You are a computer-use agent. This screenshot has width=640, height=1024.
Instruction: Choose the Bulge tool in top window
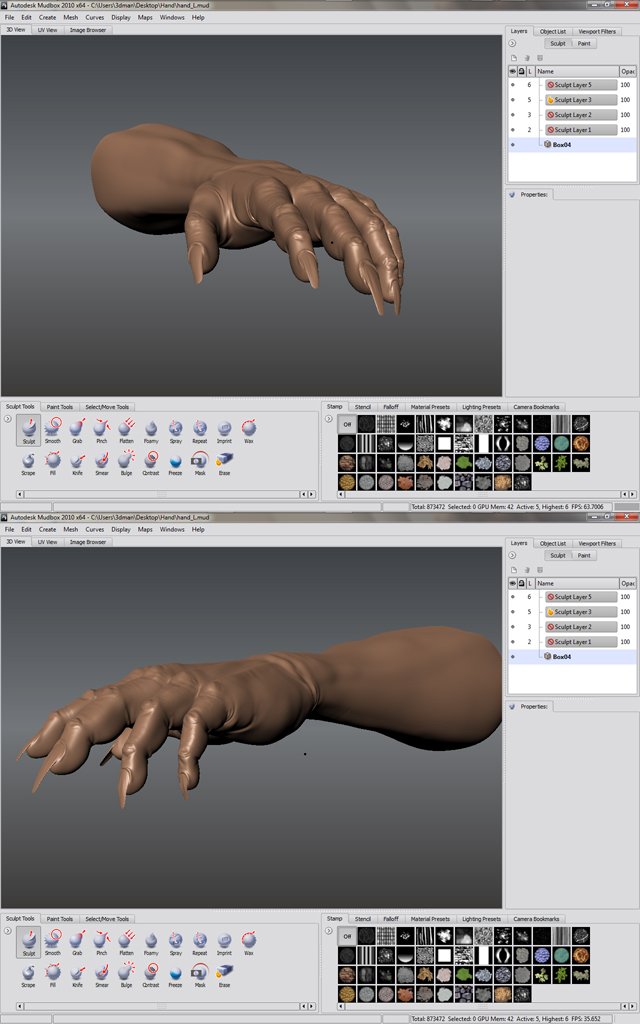[x=126, y=462]
